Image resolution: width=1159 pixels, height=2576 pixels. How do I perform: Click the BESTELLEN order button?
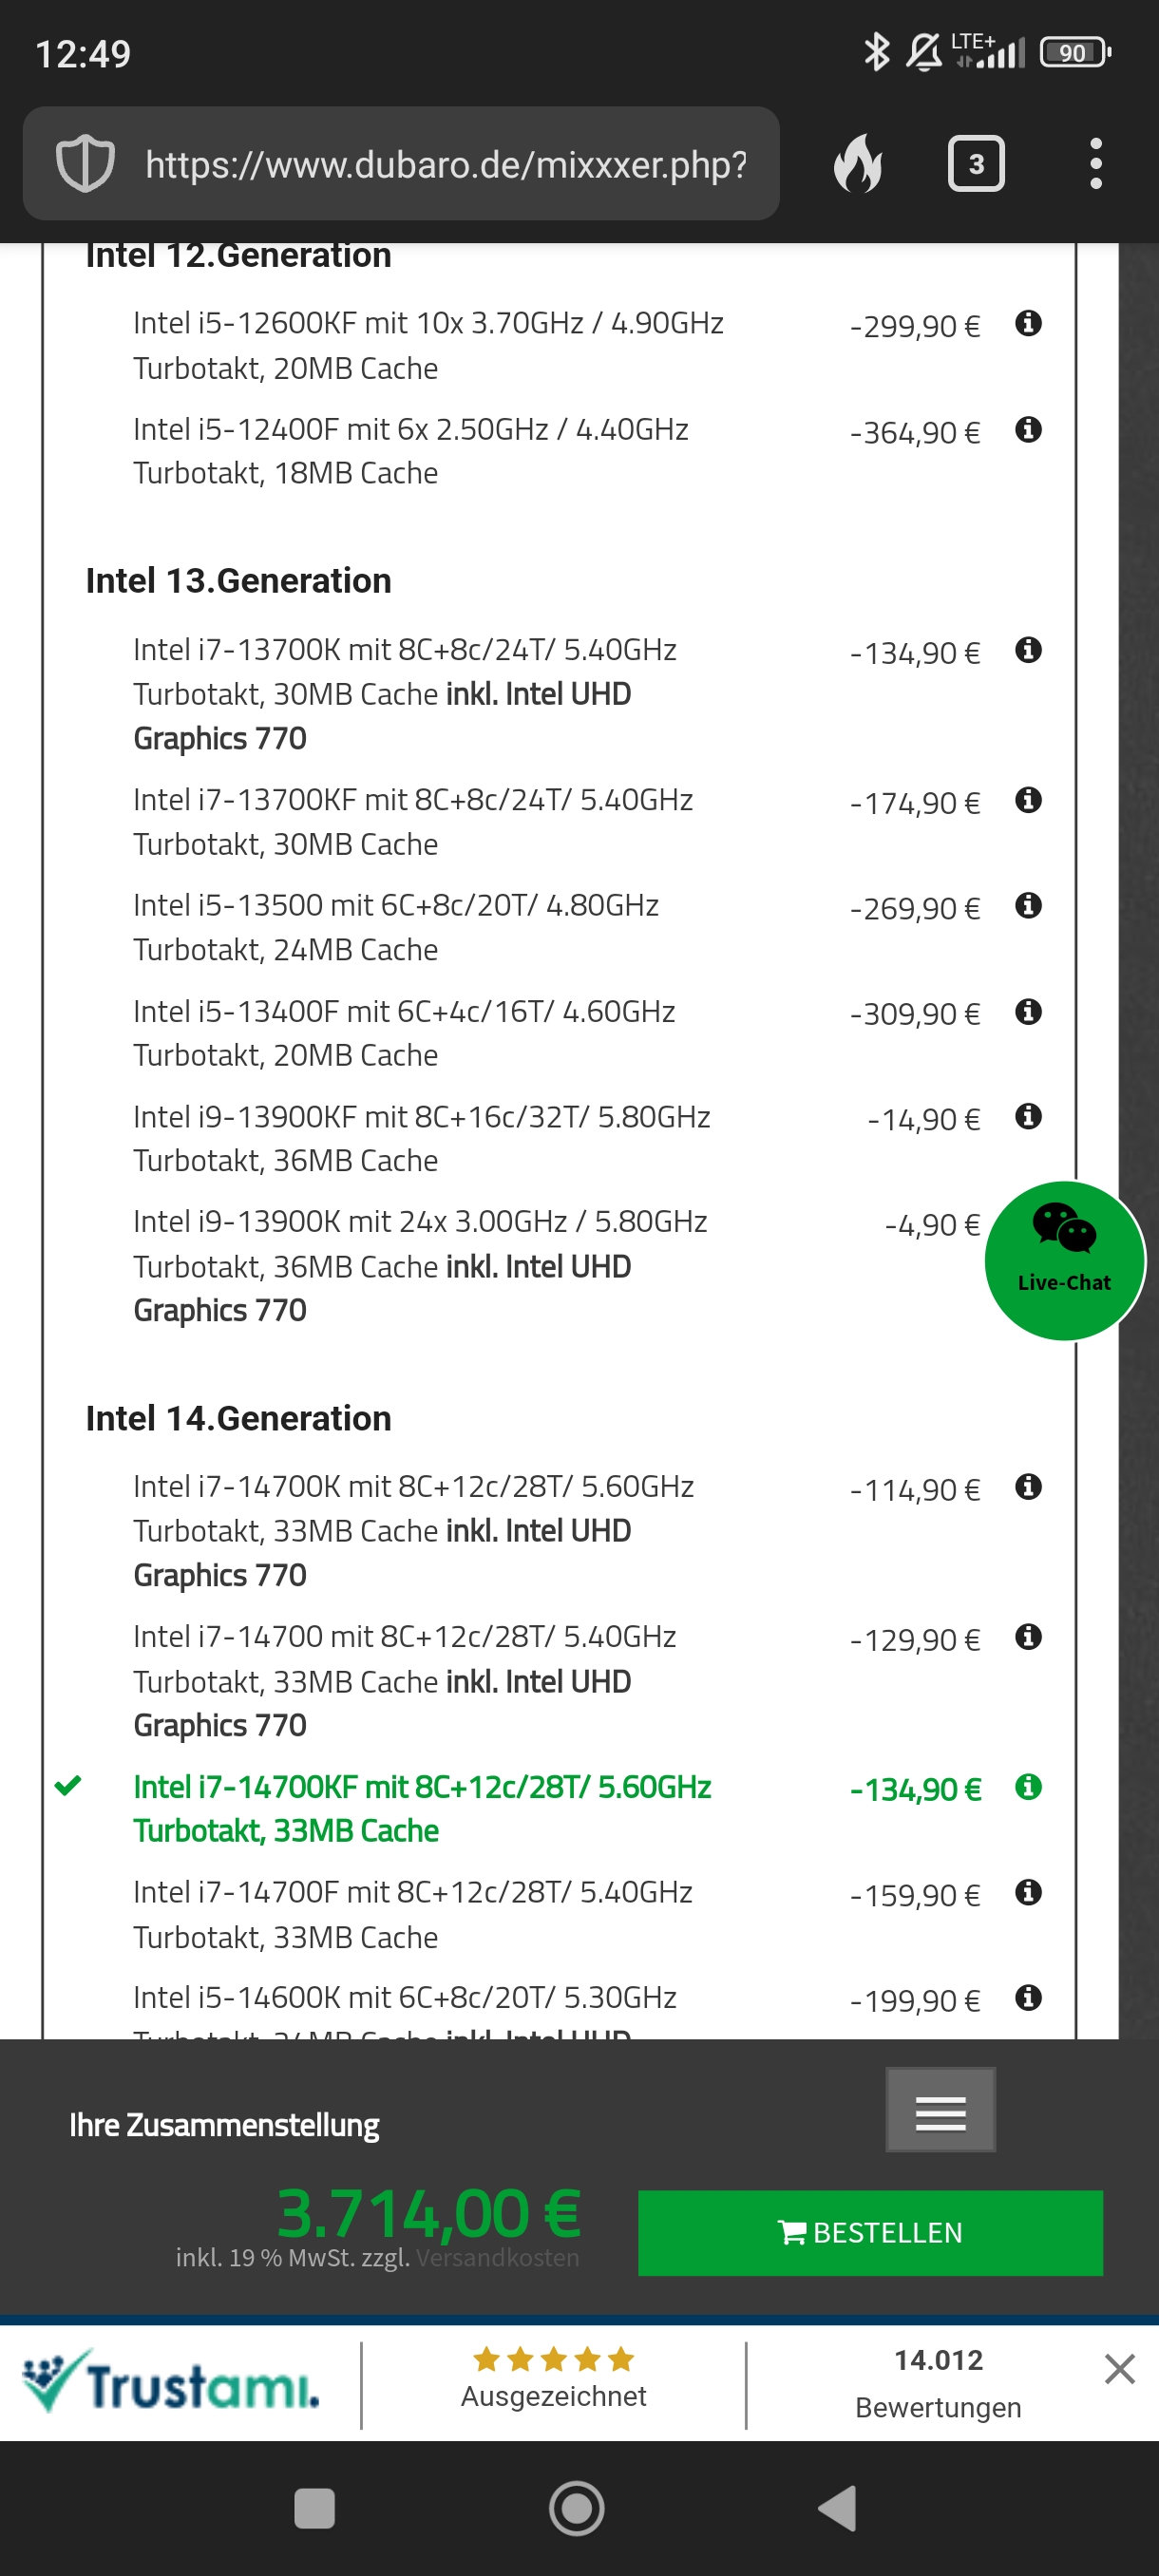[870, 2232]
